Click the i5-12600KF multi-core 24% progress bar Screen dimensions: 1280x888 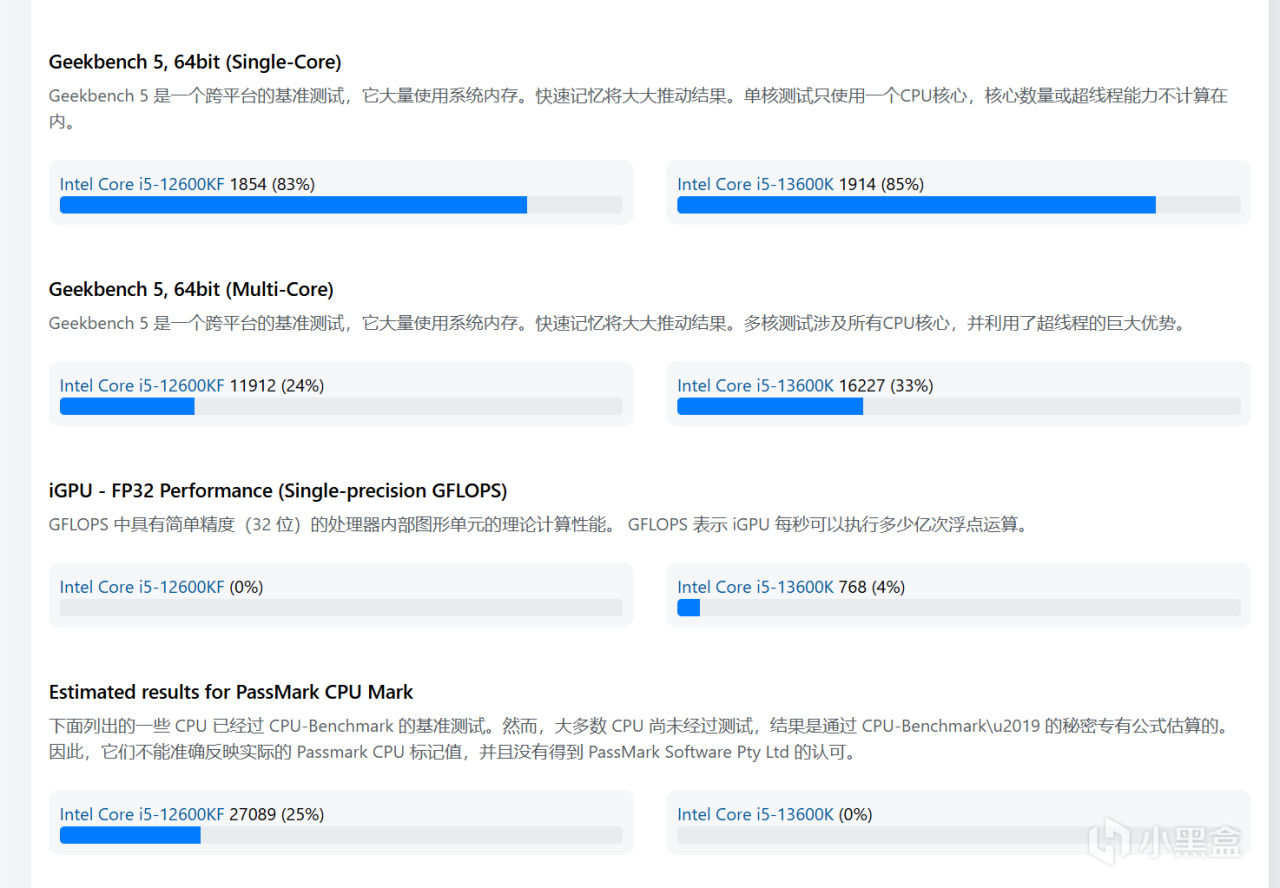tap(127, 407)
